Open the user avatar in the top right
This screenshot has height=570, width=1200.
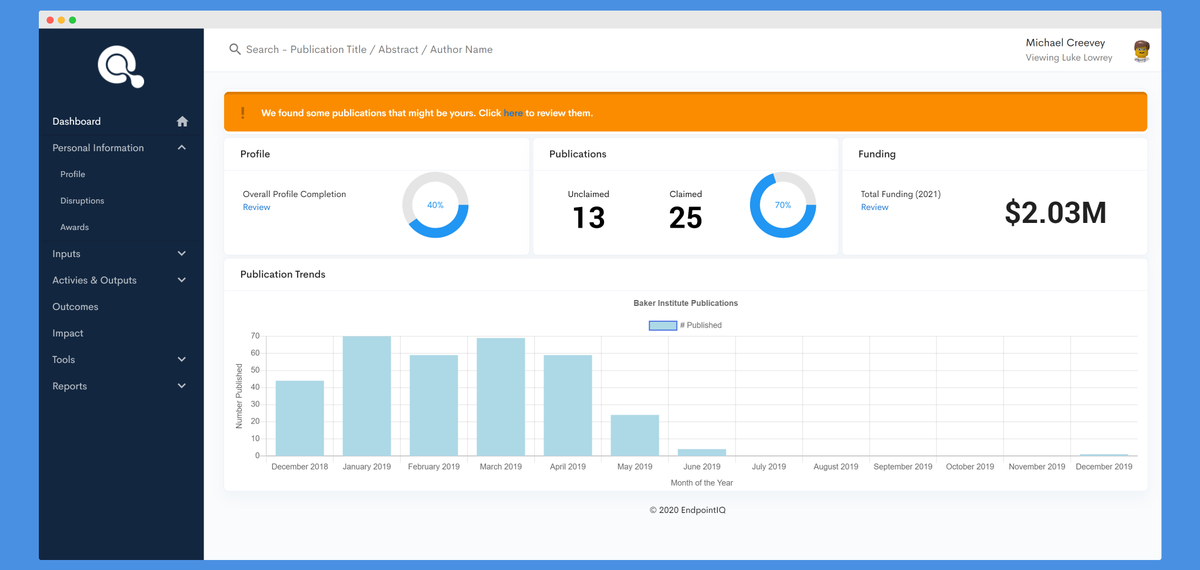(1141, 50)
